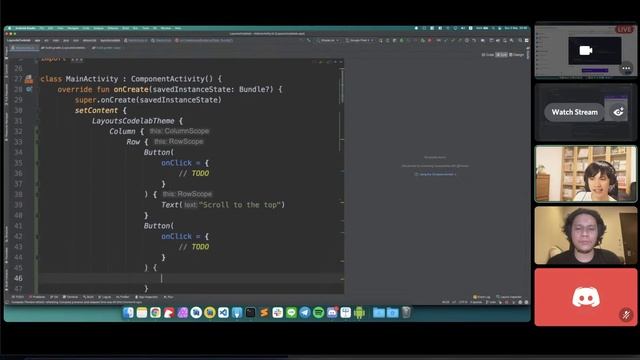Launch Google Chrome from the dock

pyautogui.click(x=155, y=313)
